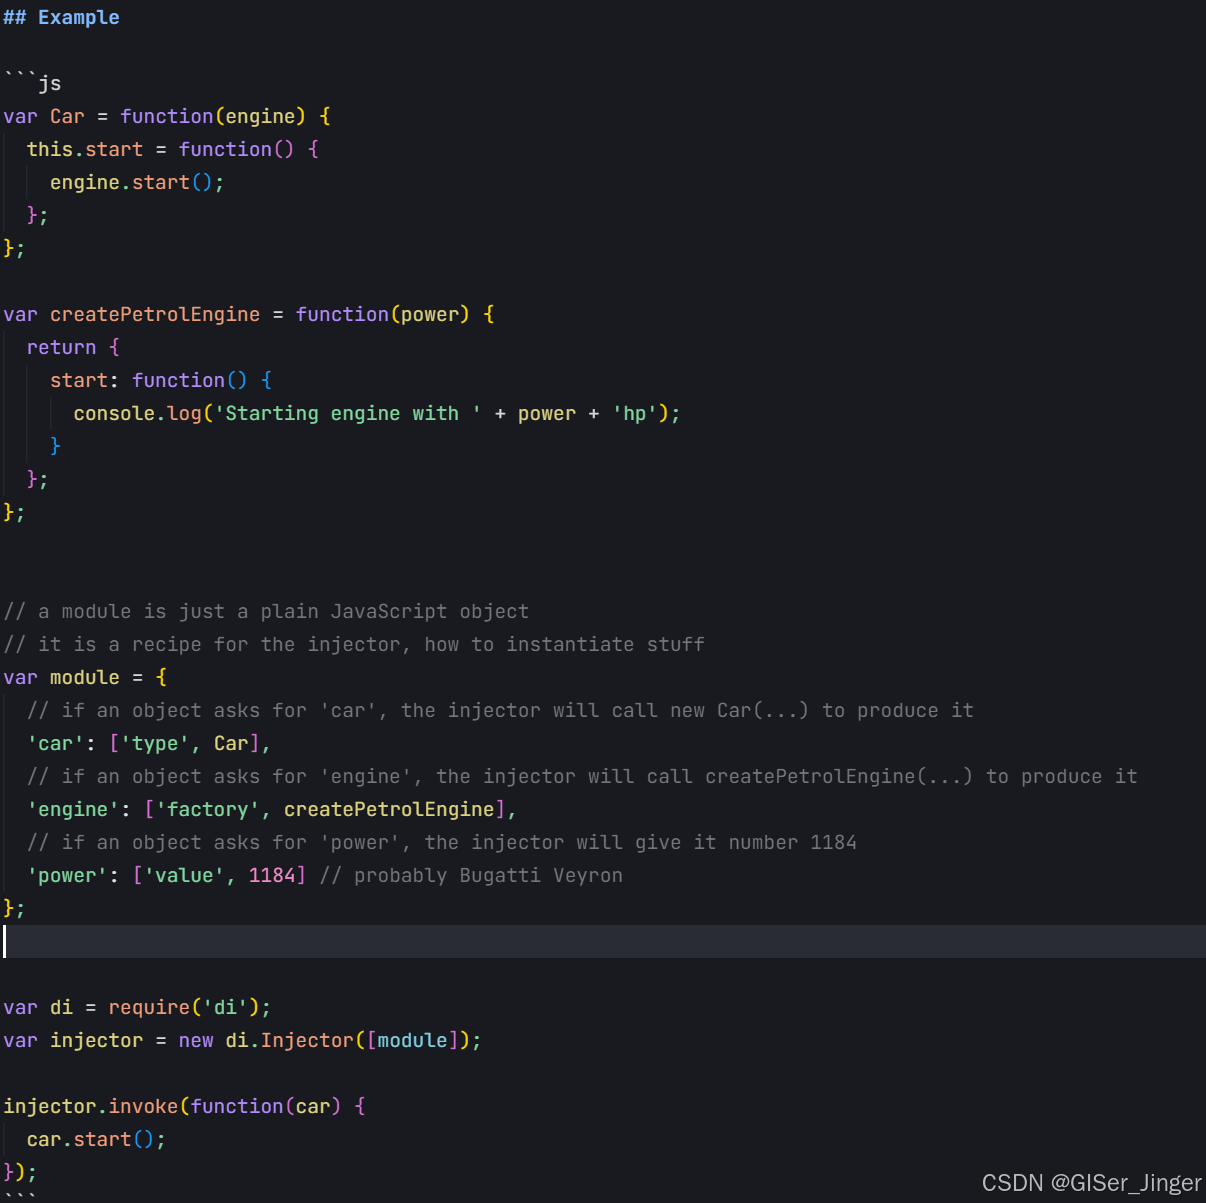Click "var createPetrolEngine = function(power) {" line
This screenshot has width=1206, height=1203.
tap(249, 314)
